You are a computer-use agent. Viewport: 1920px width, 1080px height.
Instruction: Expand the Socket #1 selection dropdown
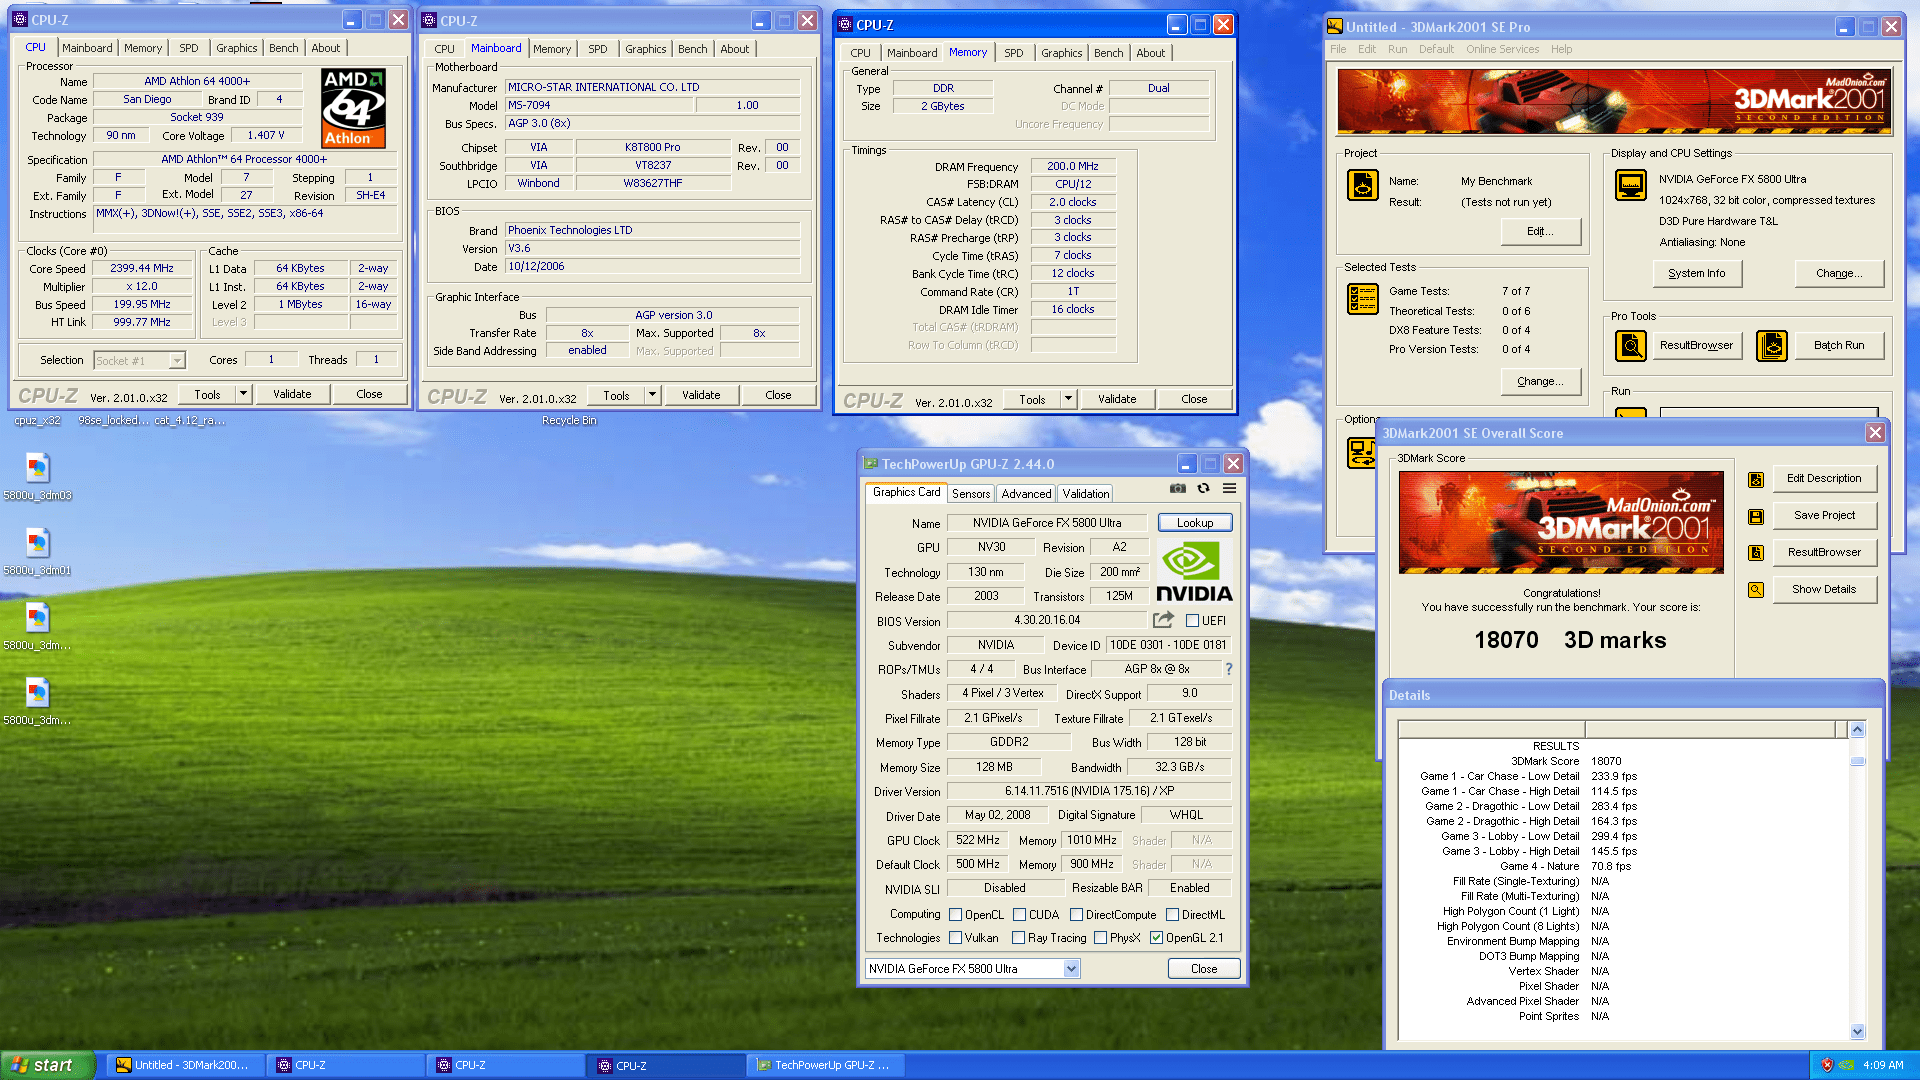pos(177,361)
